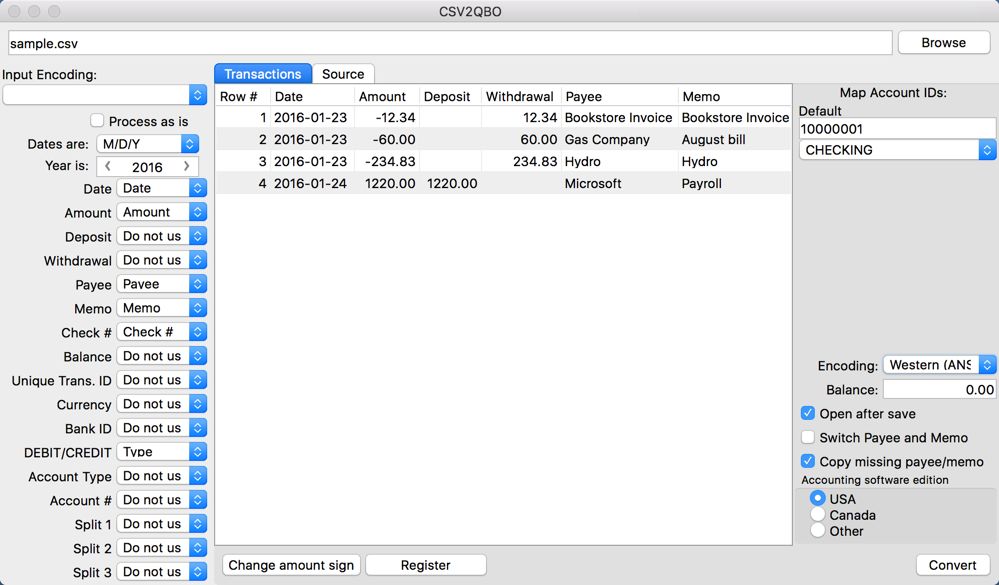
Task: Click the Browse button
Action: coord(944,43)
